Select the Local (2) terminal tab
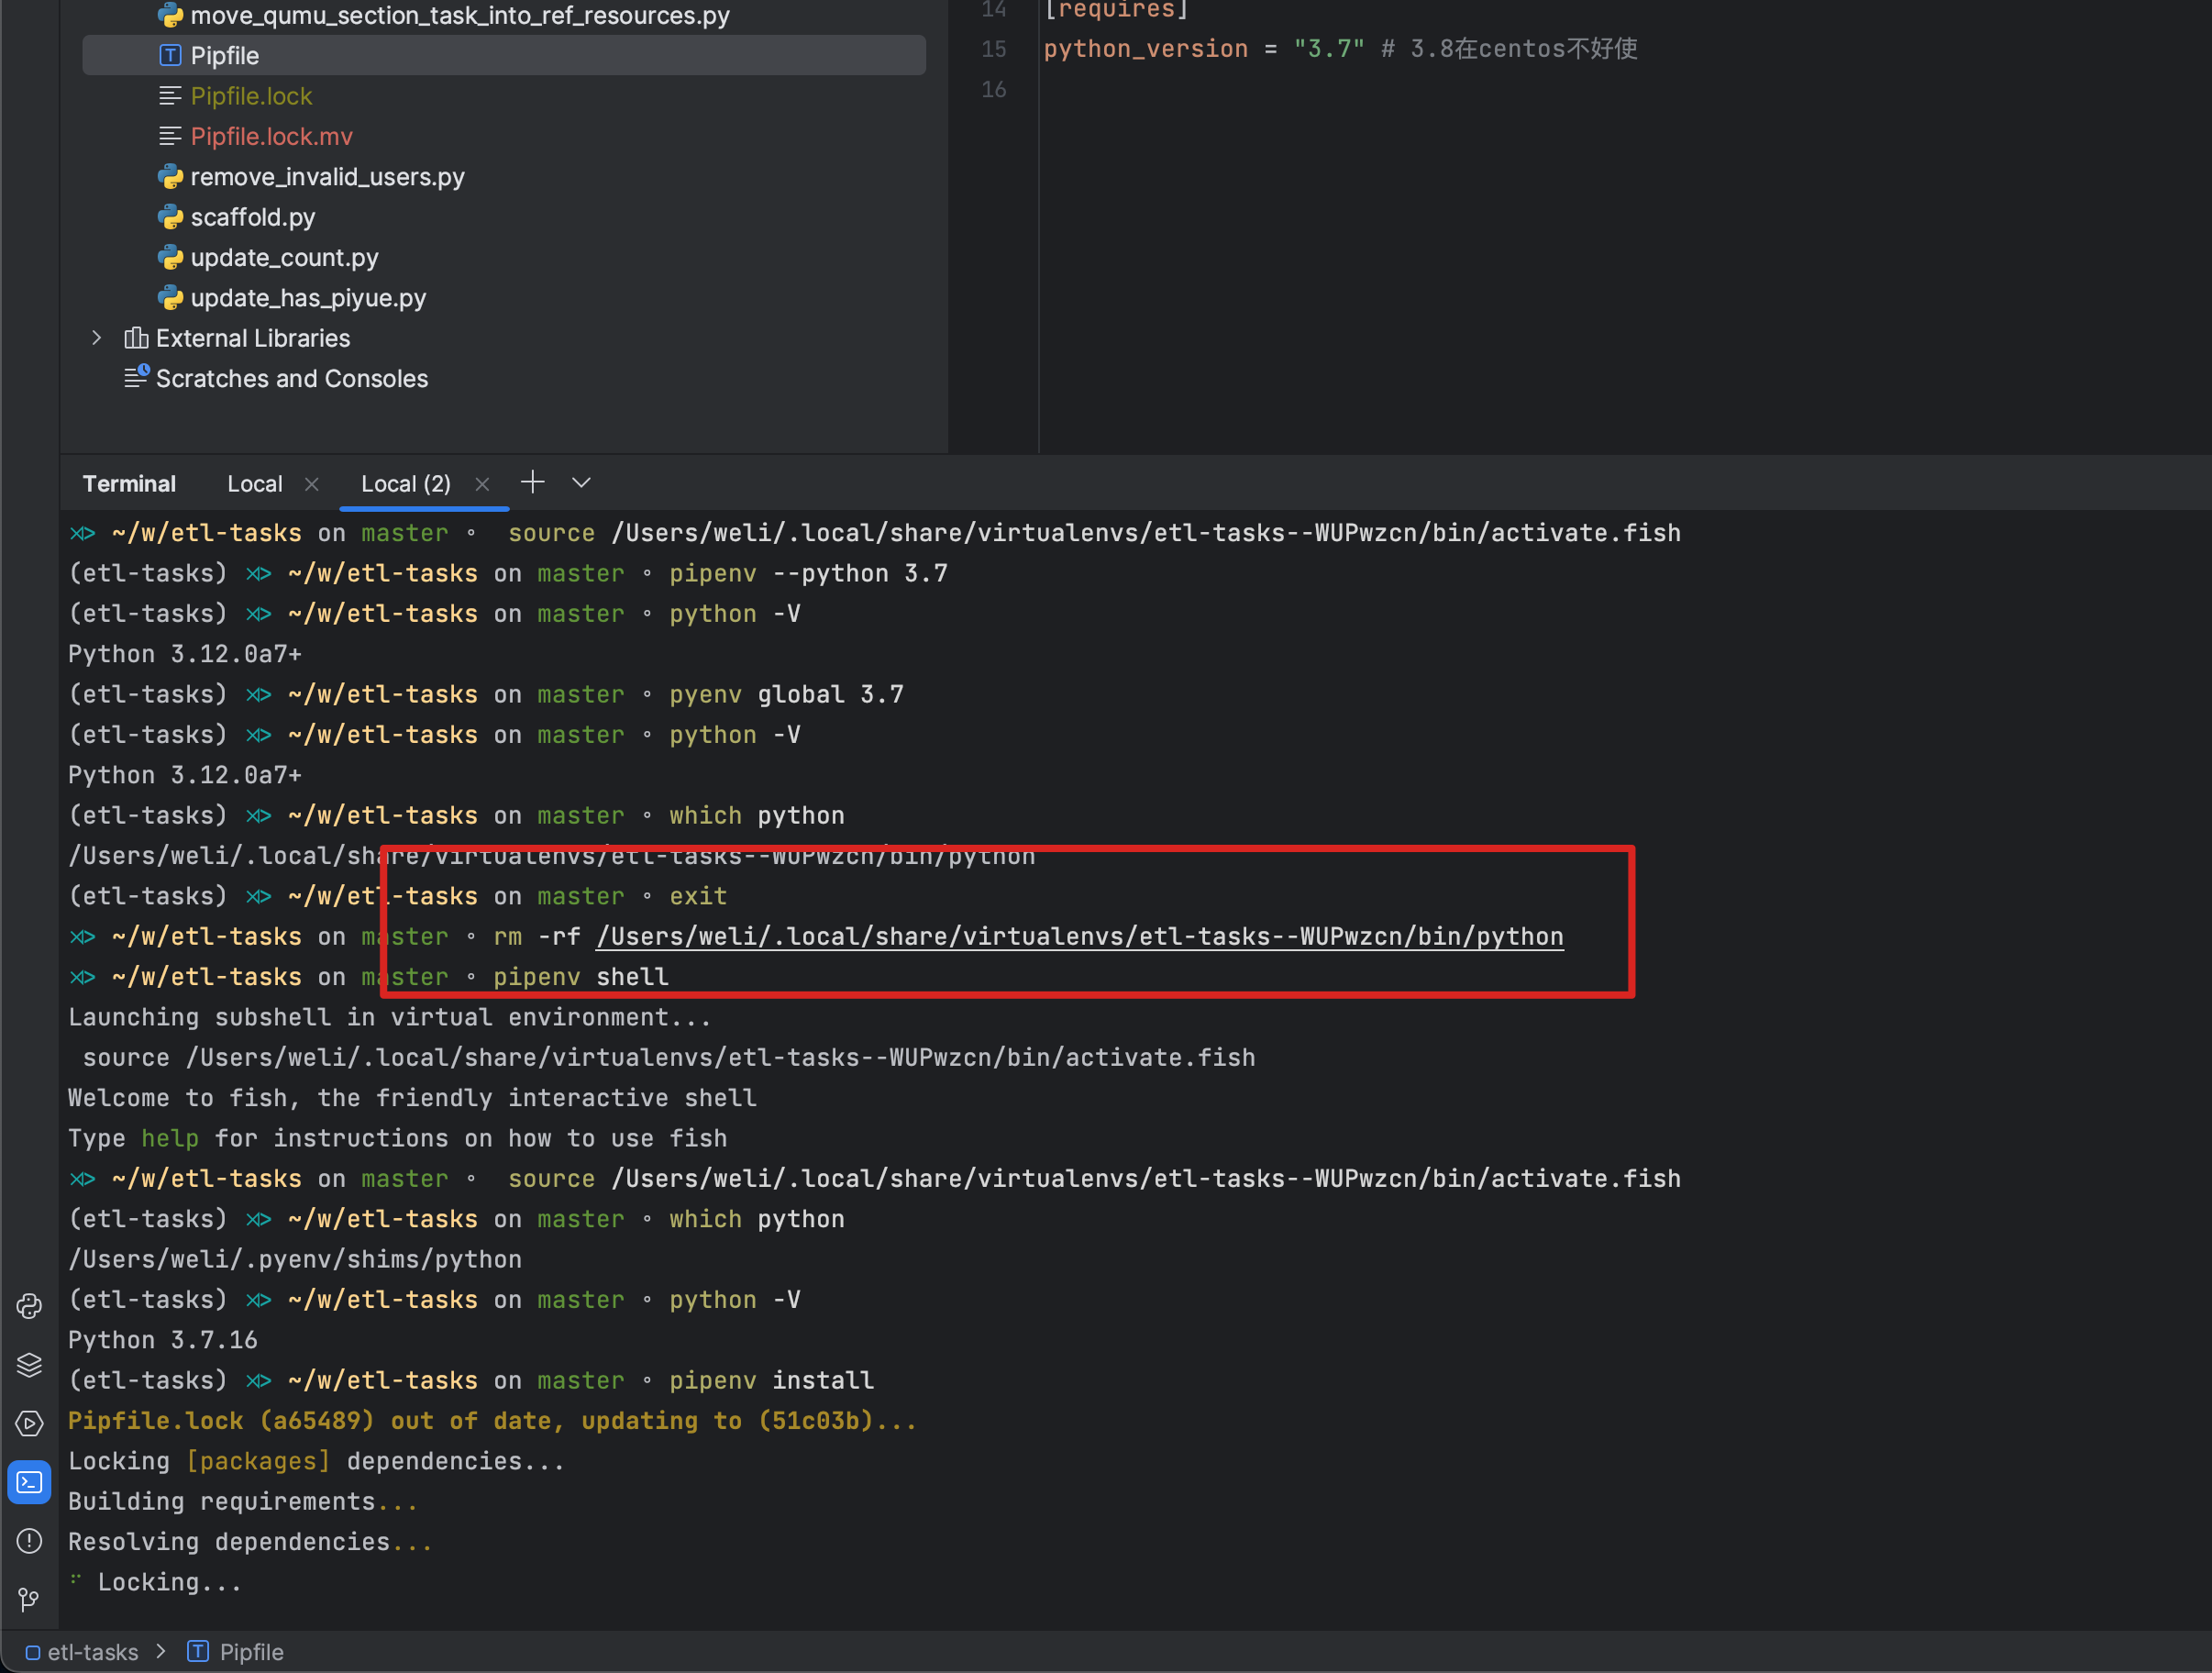This screenshot has width=2212, height=1673. click(405, 484)
